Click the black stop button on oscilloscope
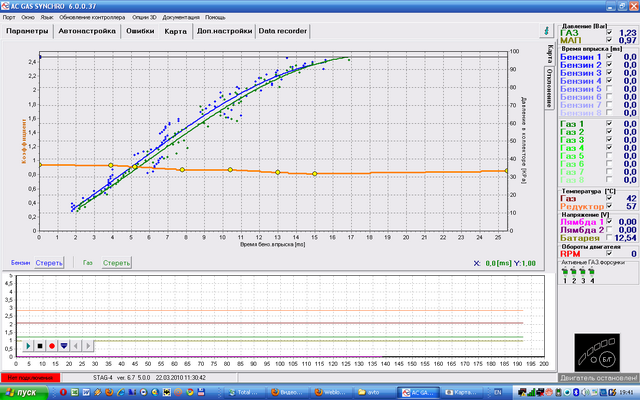Viewport: 640px width, 400px height. point(40,345)
